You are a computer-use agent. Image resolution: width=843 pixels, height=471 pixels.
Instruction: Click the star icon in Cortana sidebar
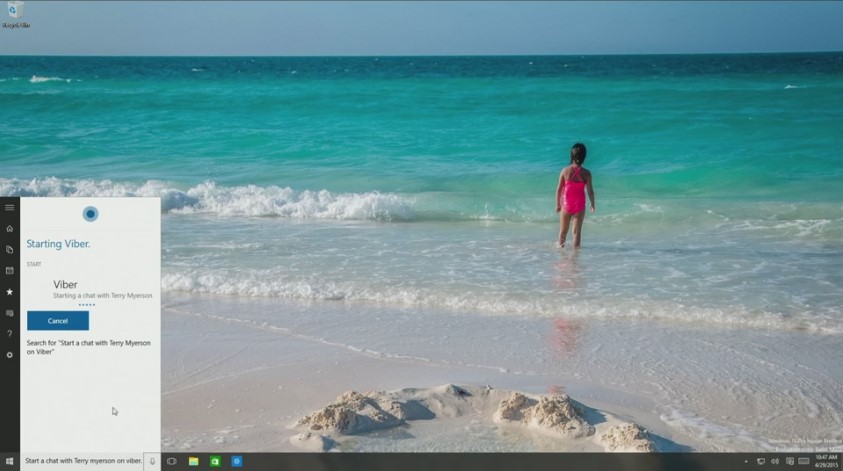pos(9,292)
